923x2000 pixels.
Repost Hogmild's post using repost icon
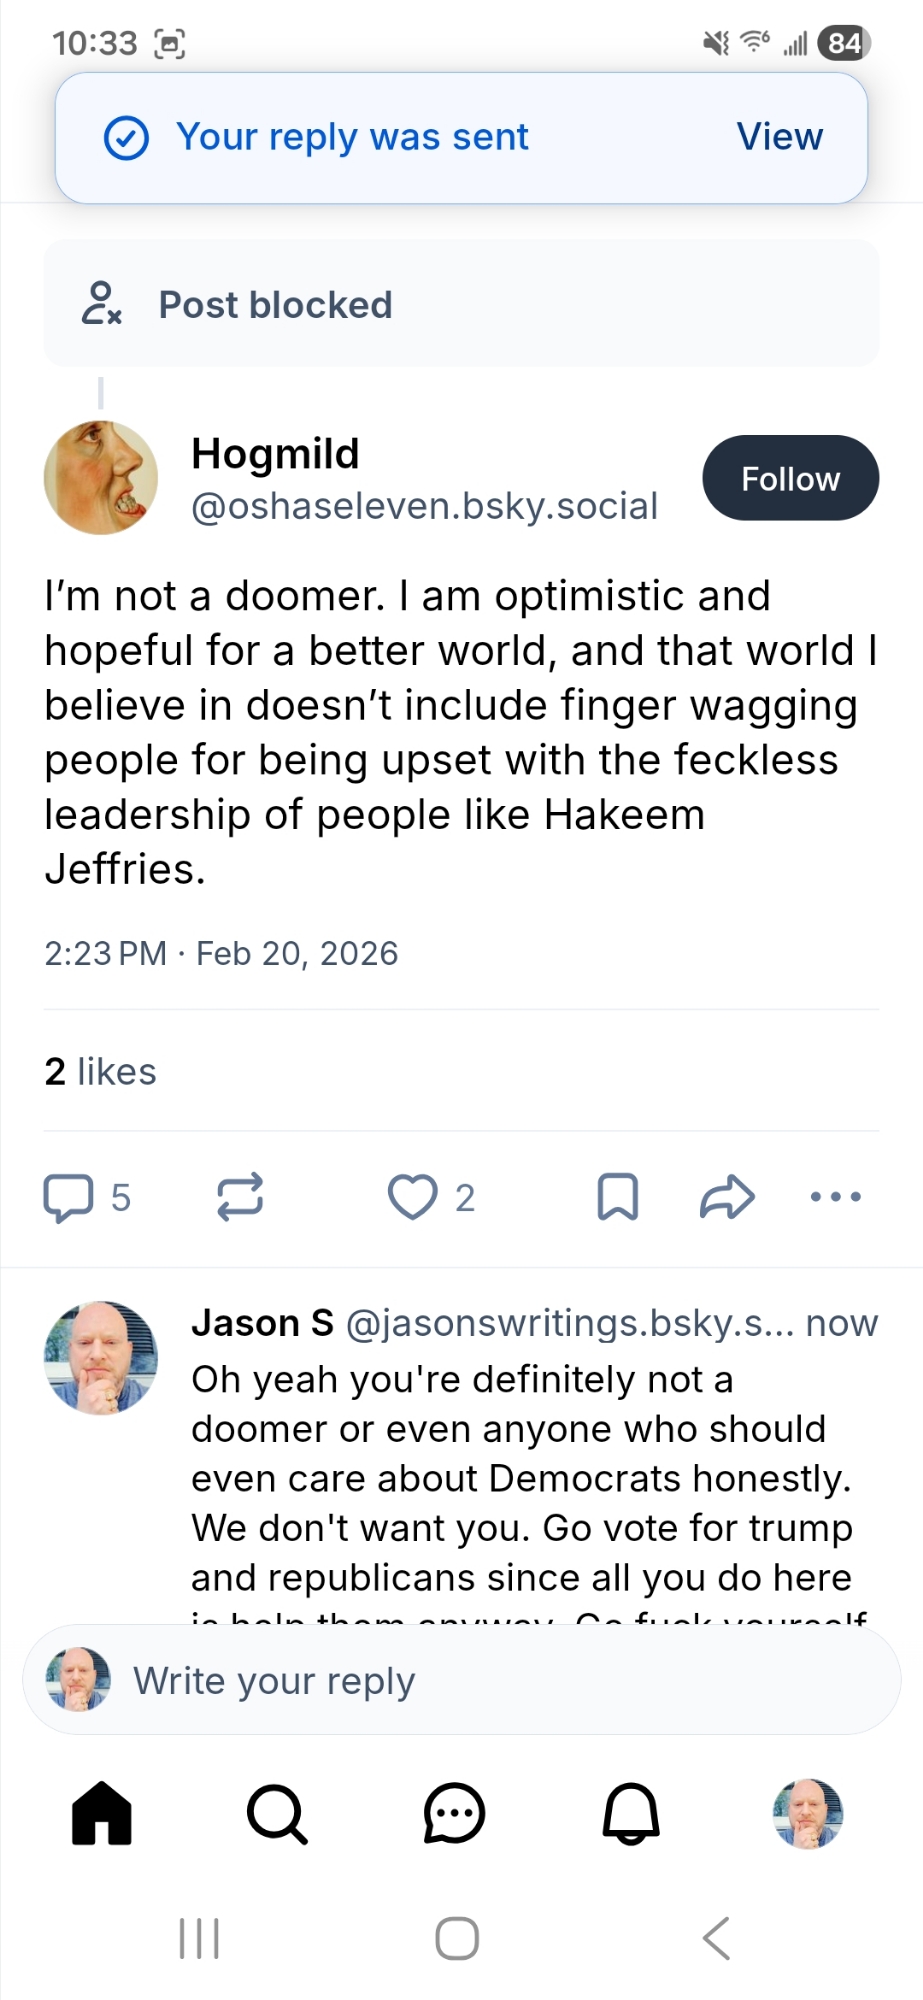[x=240, y=1196]
